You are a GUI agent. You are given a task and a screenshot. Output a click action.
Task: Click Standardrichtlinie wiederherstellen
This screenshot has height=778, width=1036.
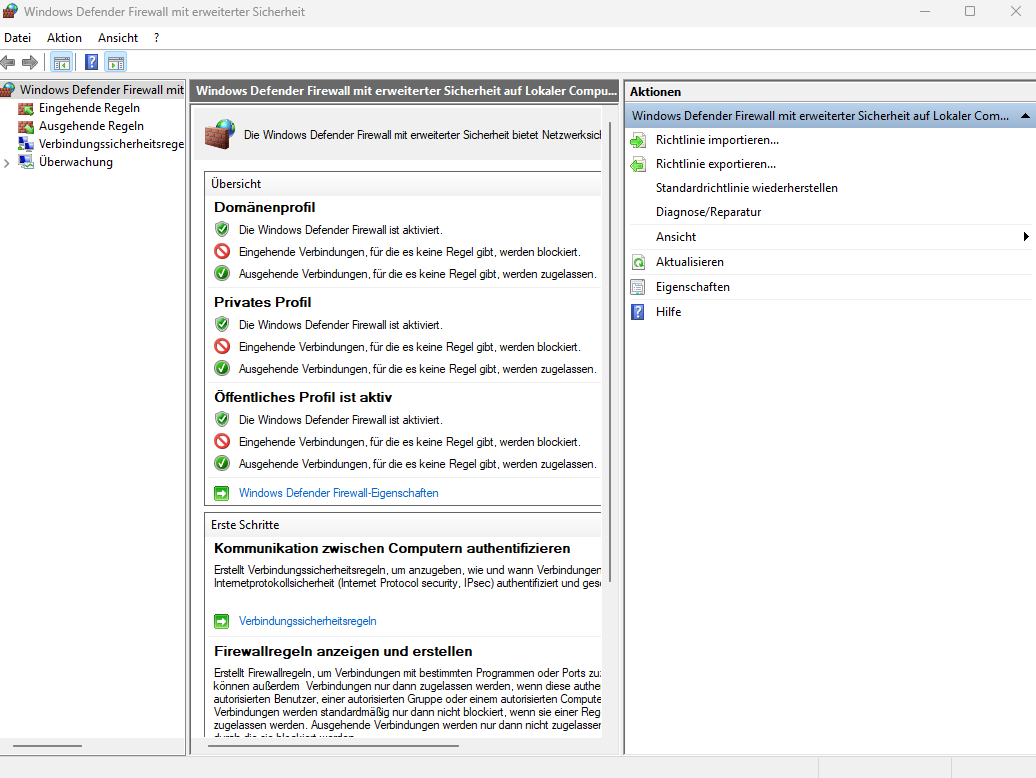tap(747, 188)
